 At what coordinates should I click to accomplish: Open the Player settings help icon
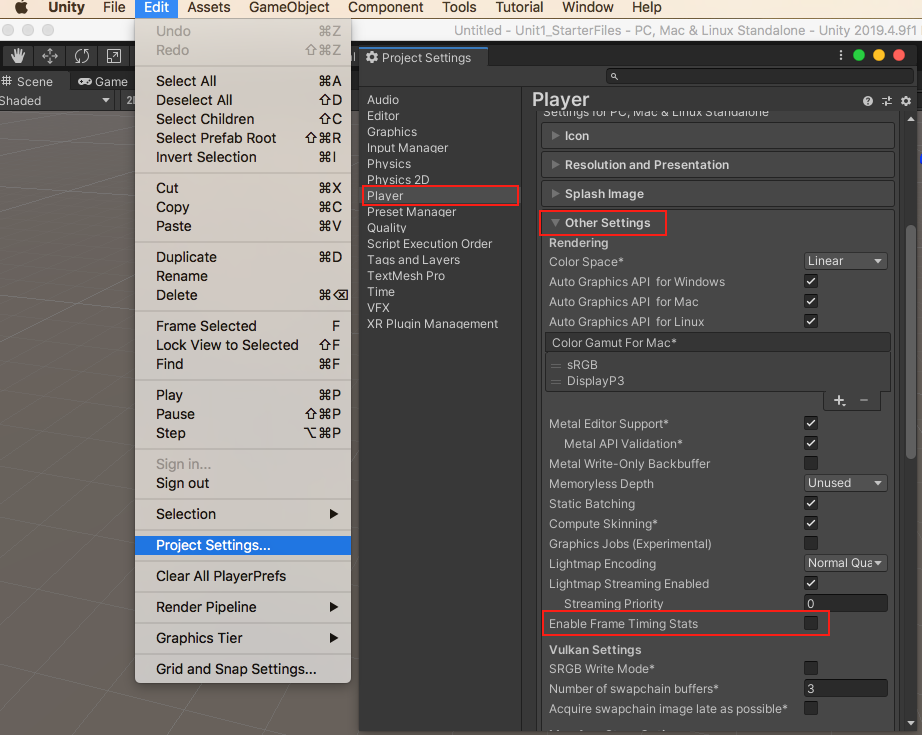point(867,100)
